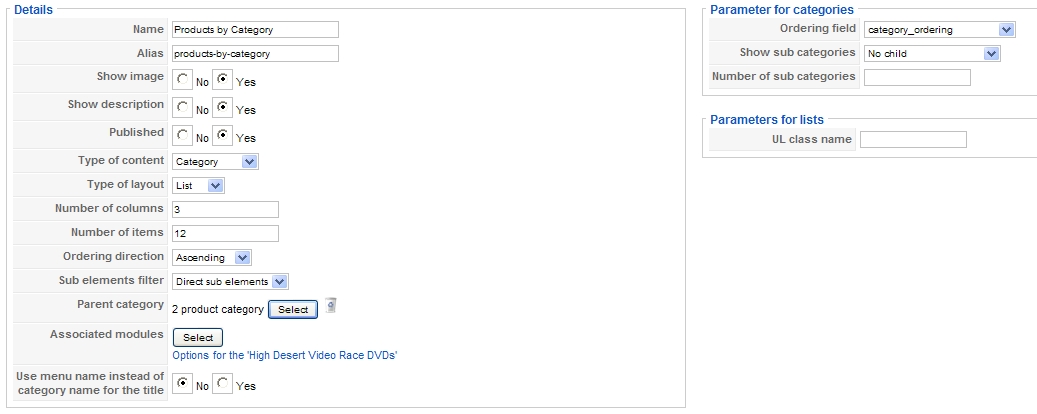This screenshot has width=1037, height=414.
Task: Focus the Alias input field
Action: 255,53
